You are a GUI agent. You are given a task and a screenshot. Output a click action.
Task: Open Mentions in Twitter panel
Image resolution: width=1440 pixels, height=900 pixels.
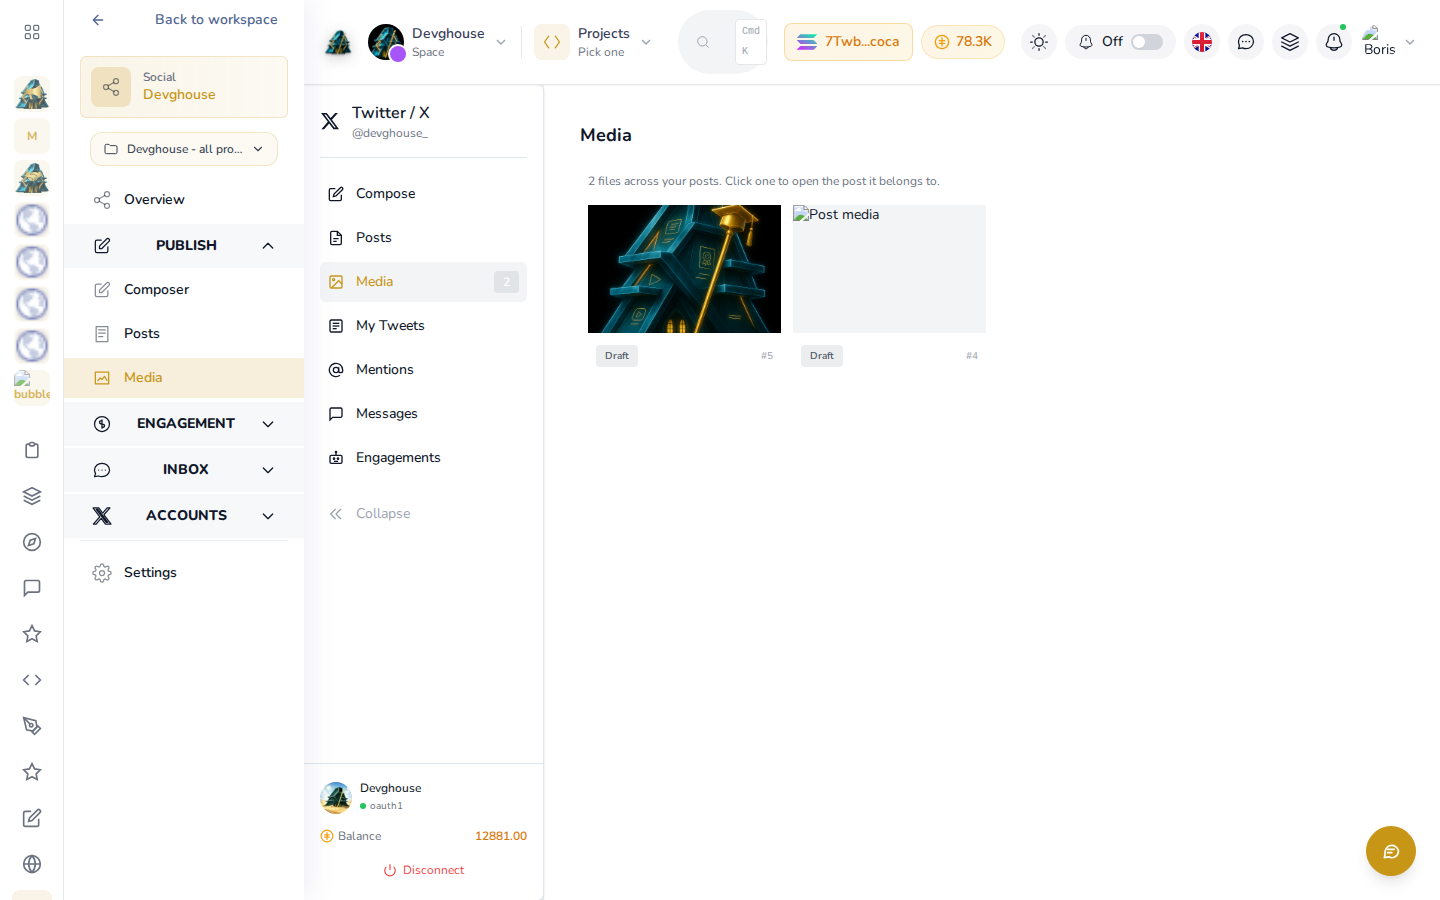[x=423, y=370]
